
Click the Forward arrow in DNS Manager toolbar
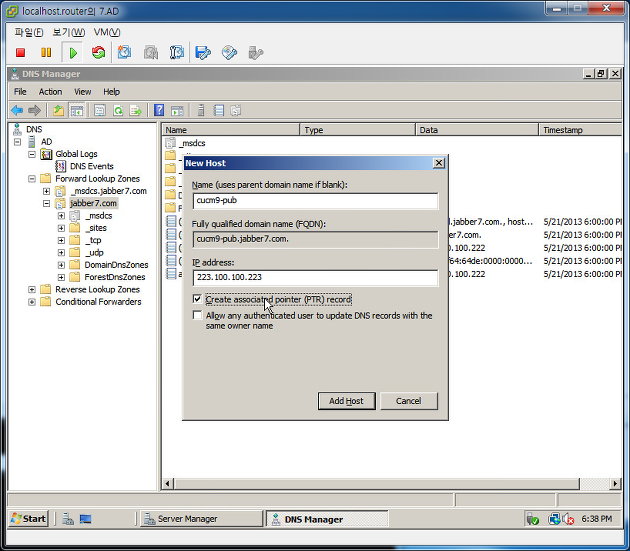pyautogui.click(x=35, y=111)
